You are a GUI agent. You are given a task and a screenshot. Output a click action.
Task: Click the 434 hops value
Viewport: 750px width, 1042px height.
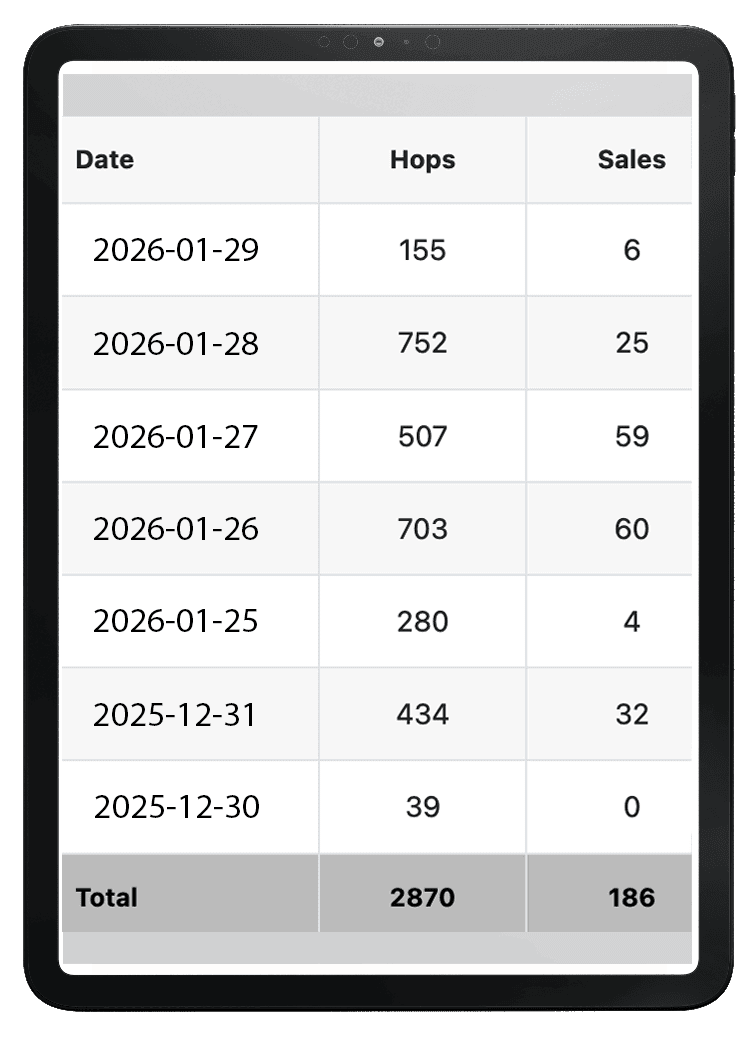[x=422, y=715]
